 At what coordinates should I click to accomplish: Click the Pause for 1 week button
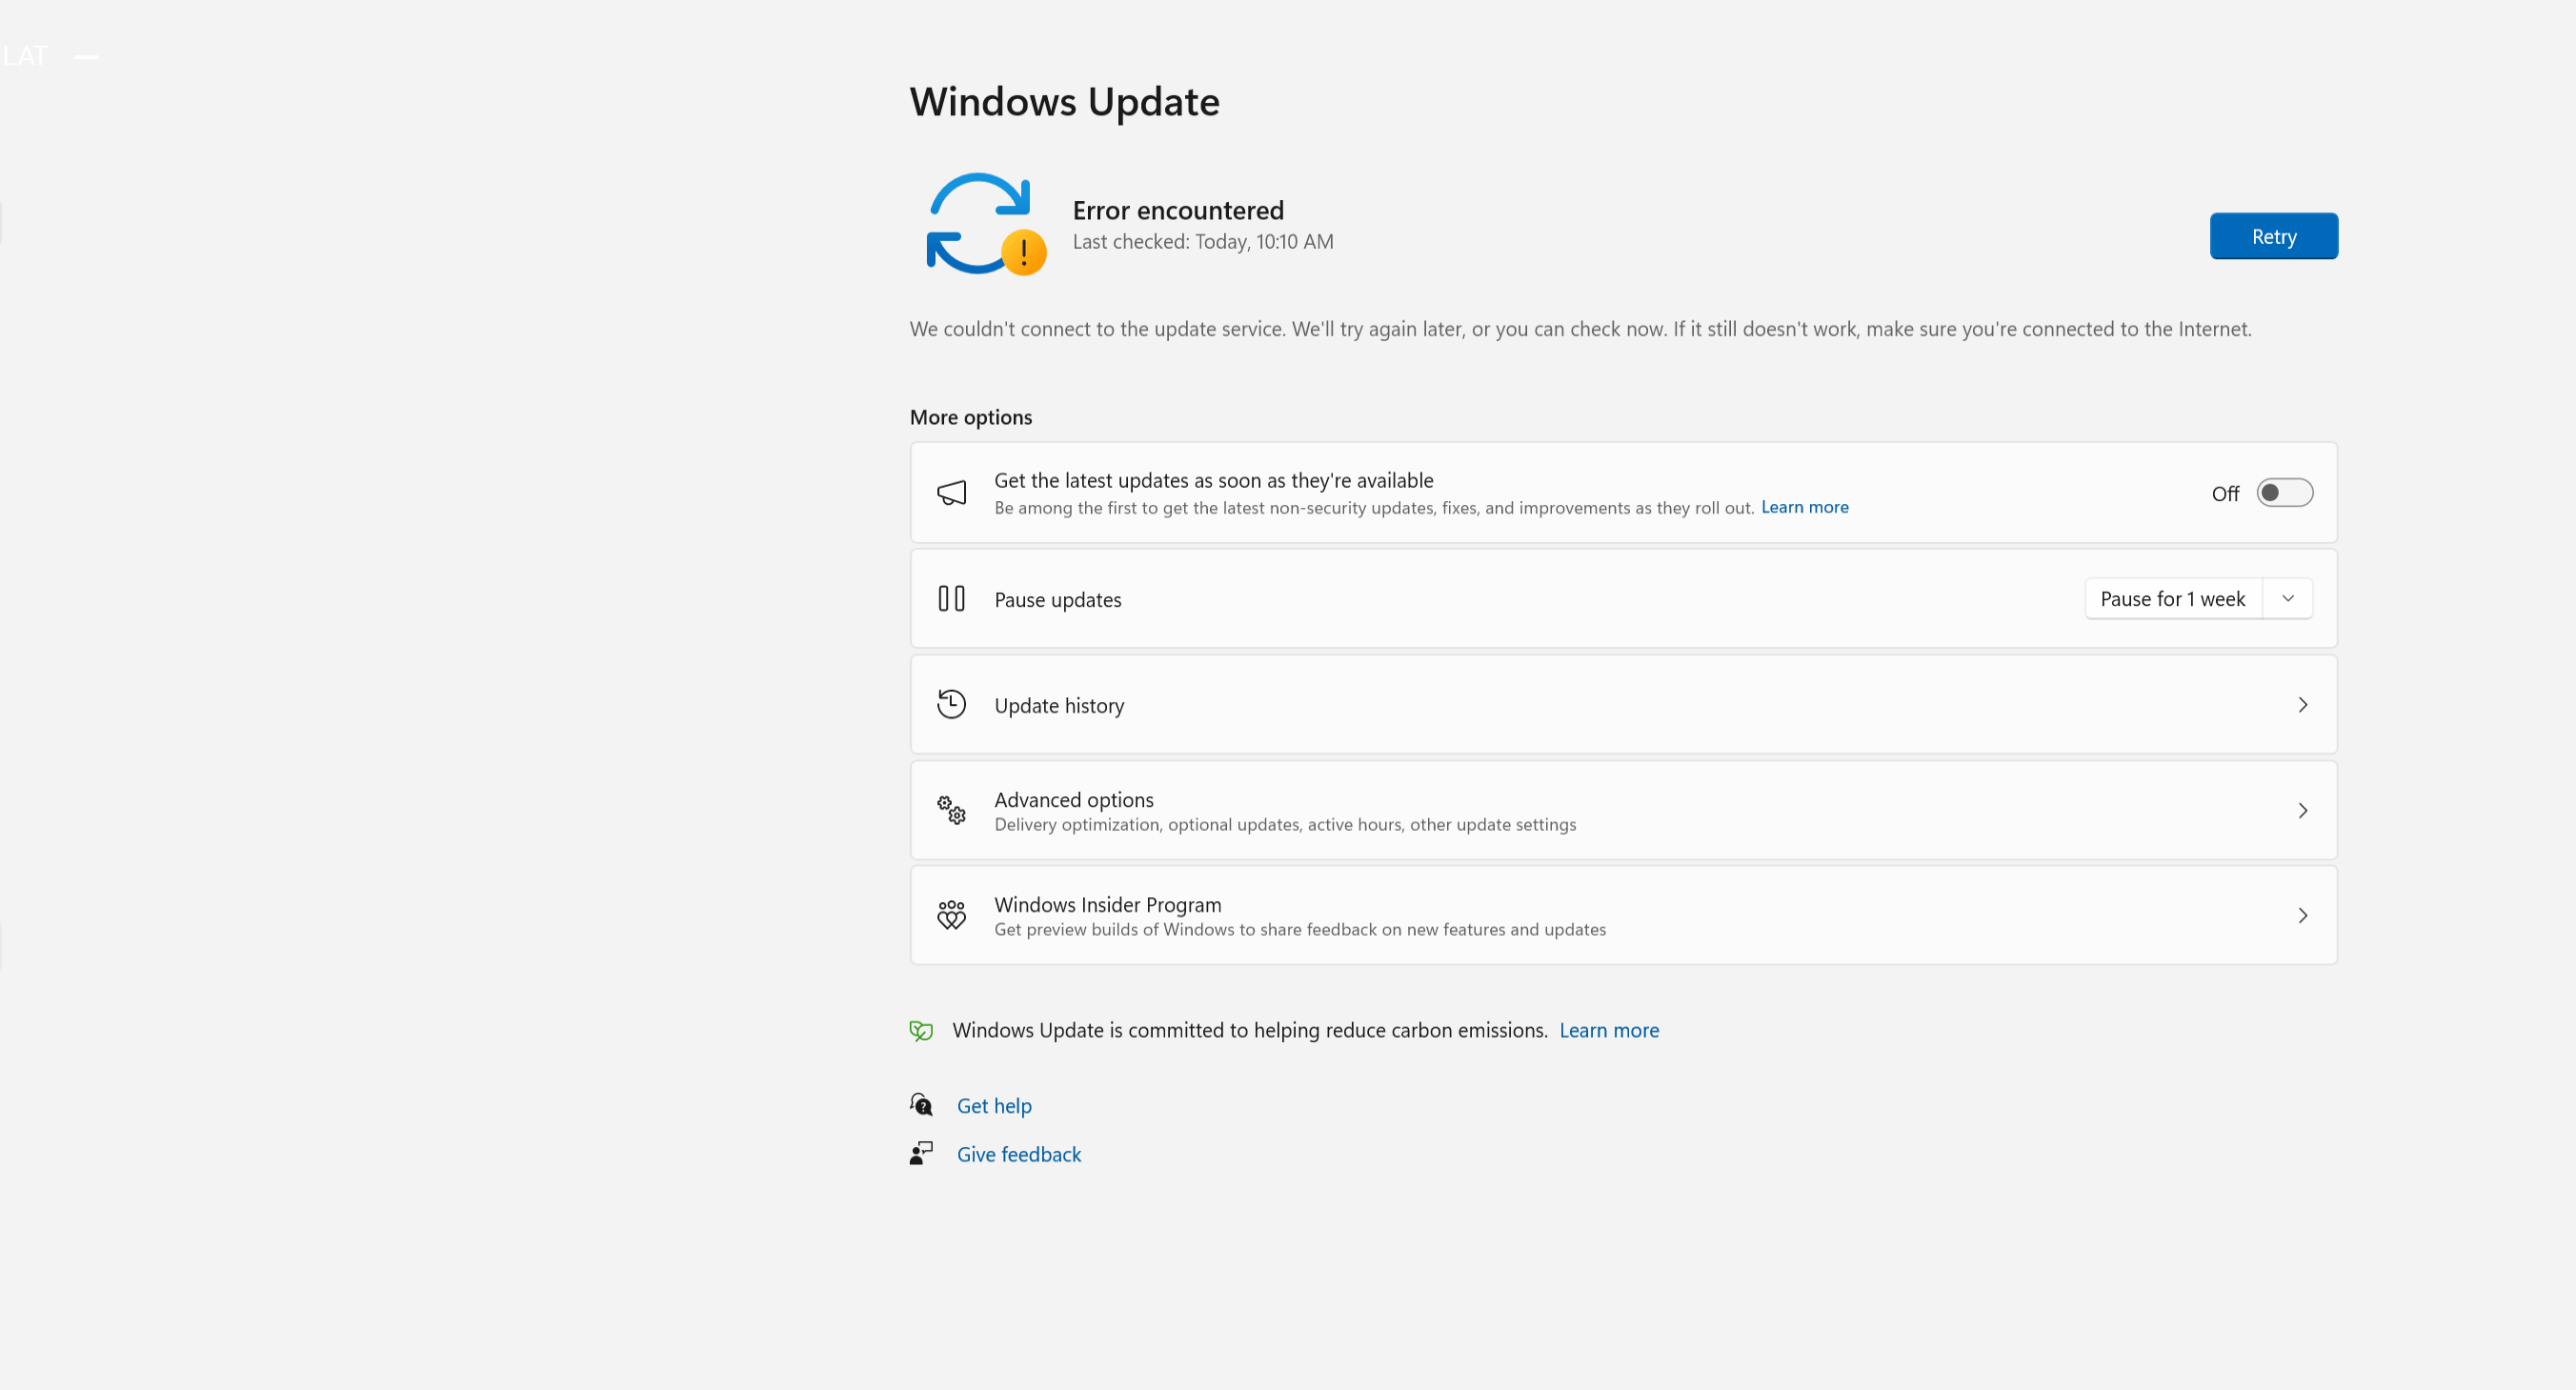point(2173,599)
